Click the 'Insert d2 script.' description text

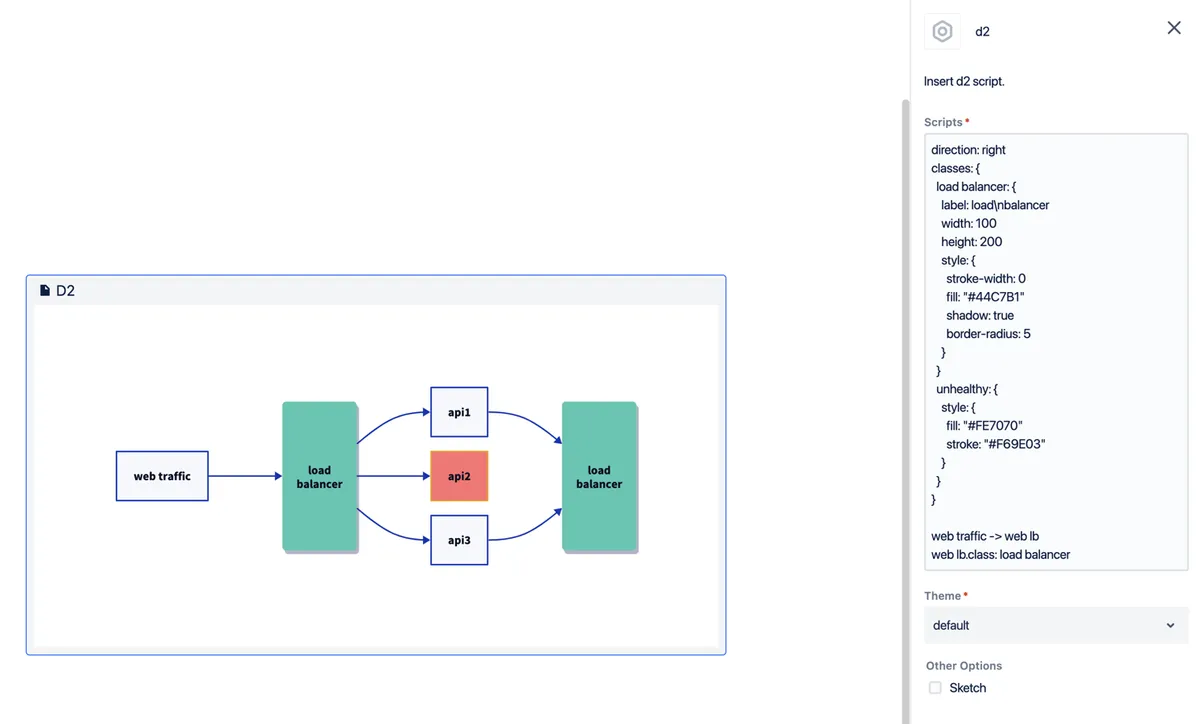(964, 81)
